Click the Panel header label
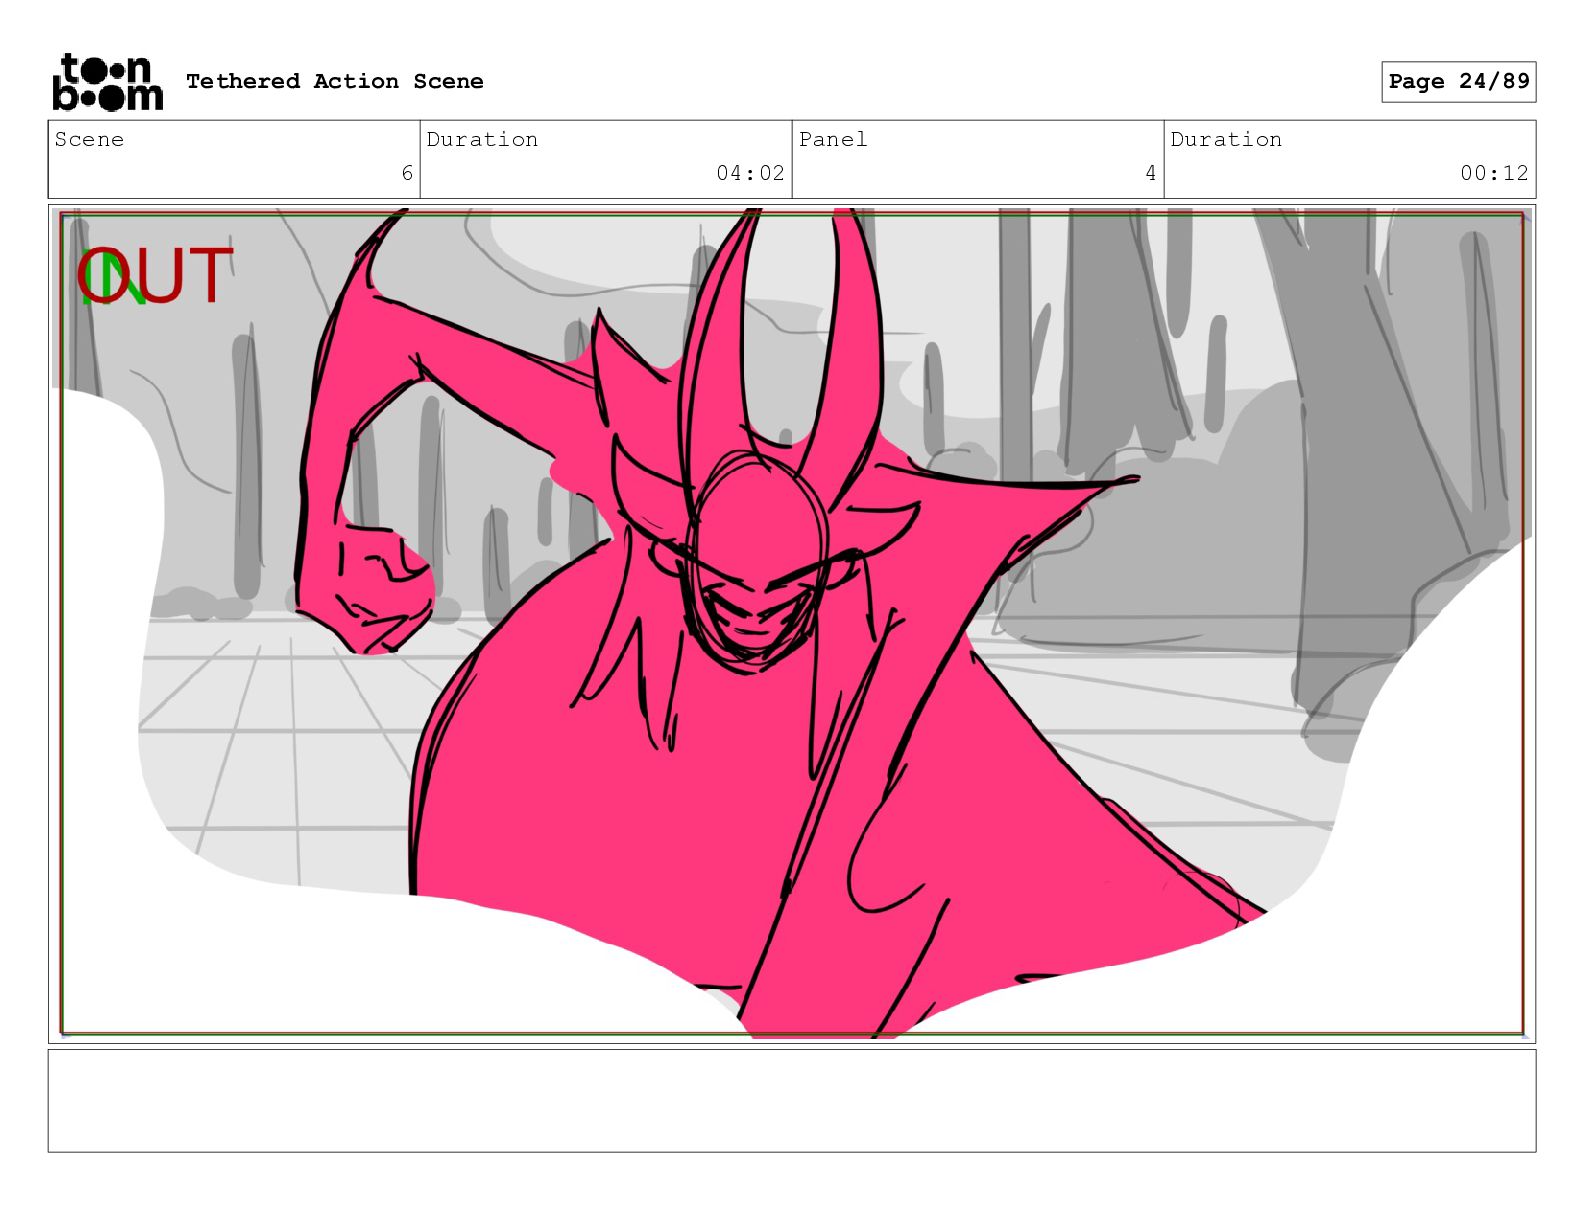The image size is (1584, 1224). (832, 140)
